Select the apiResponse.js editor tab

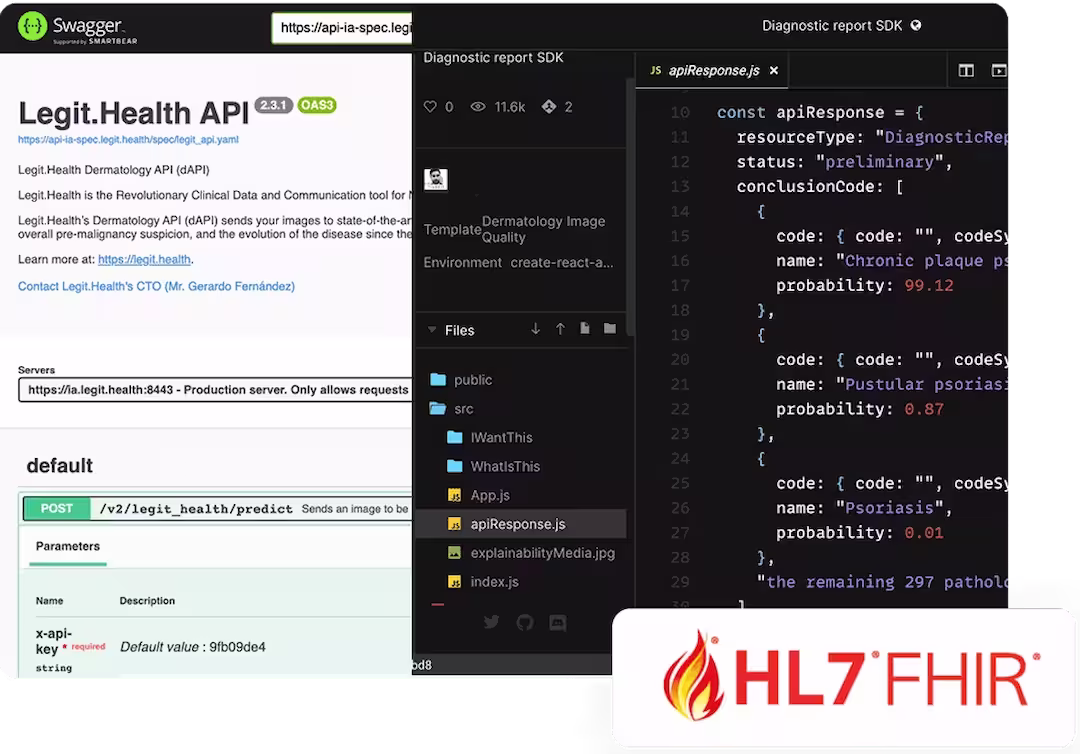[x=712, y=70]
